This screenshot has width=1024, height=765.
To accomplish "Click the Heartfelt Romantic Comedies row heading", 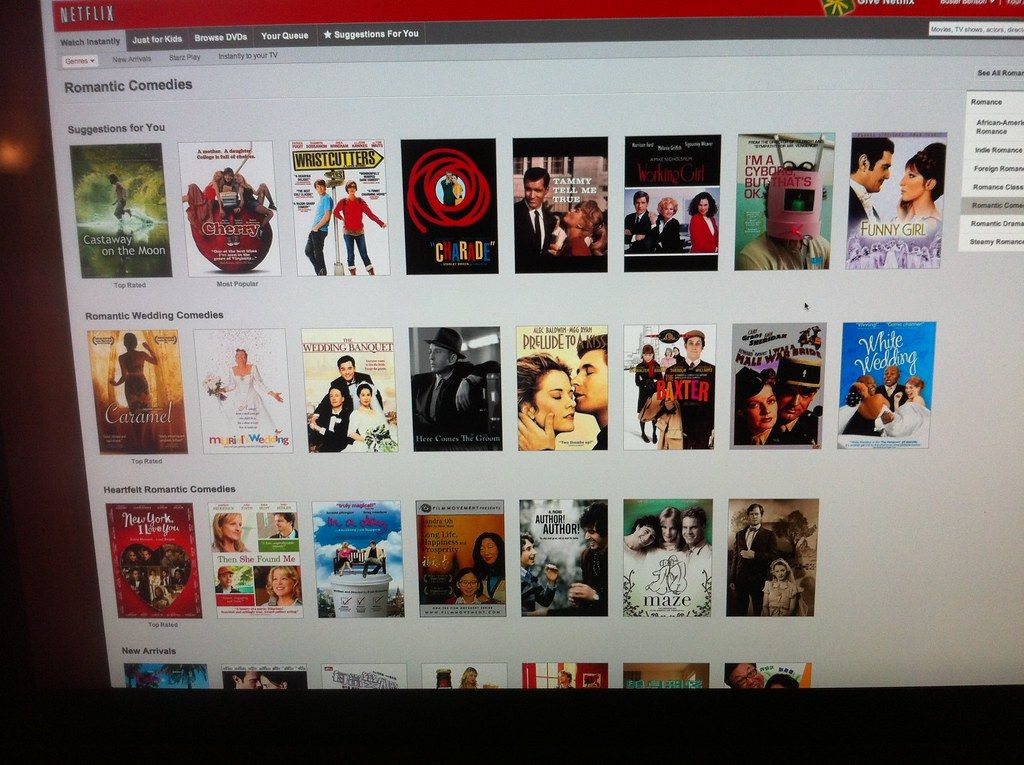I will tap(169, 489).
